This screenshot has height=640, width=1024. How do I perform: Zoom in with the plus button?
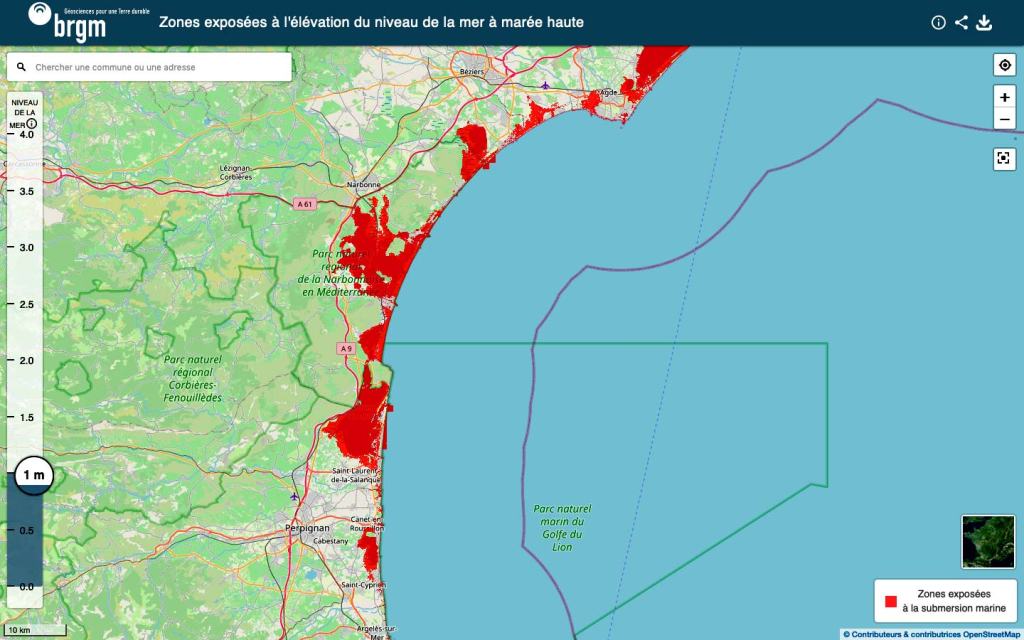click(1004, 98)
